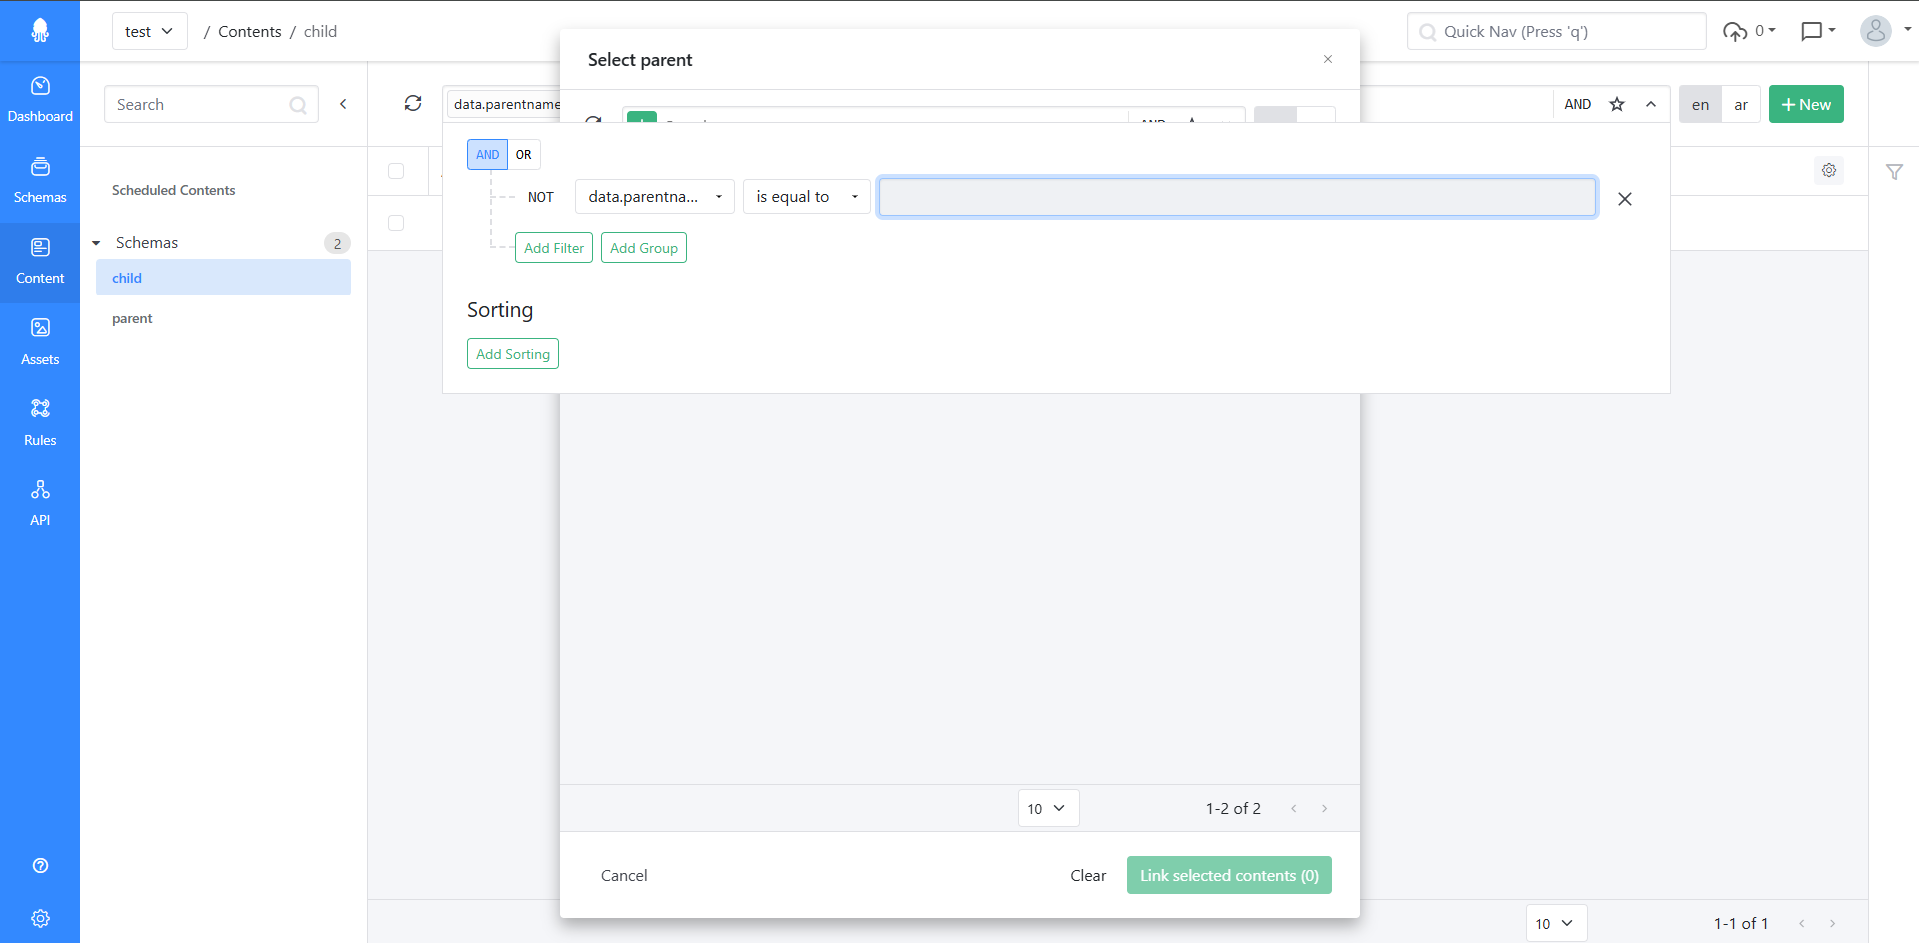
Task: Click the filter value input field
Action: click(1236, 197)
